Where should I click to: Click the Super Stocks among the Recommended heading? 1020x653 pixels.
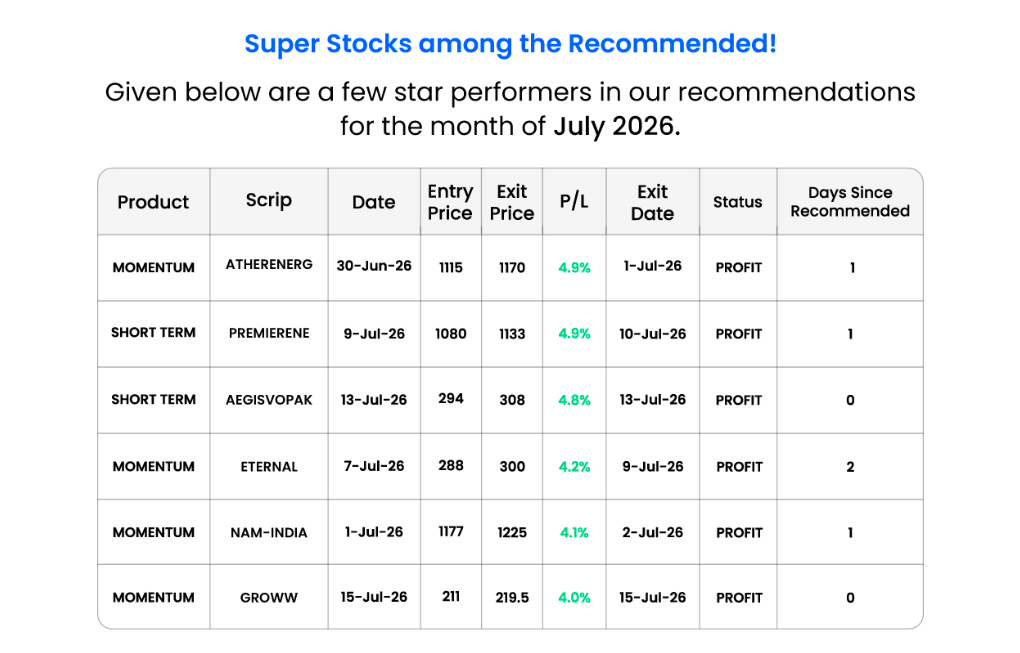coord(510,44)
